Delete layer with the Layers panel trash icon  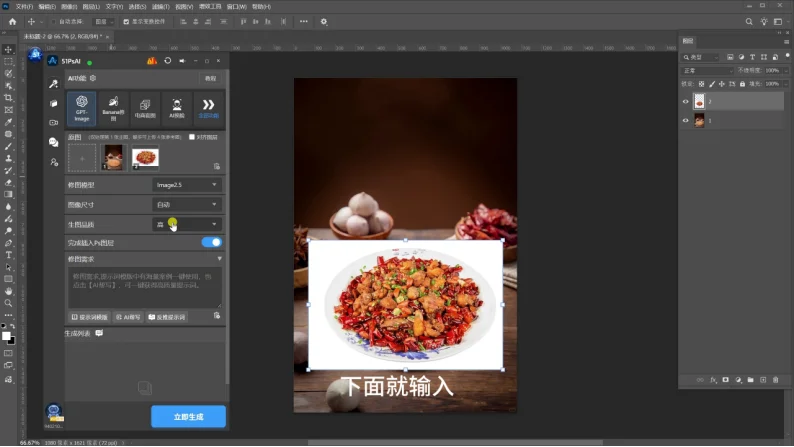click(776, 380)
